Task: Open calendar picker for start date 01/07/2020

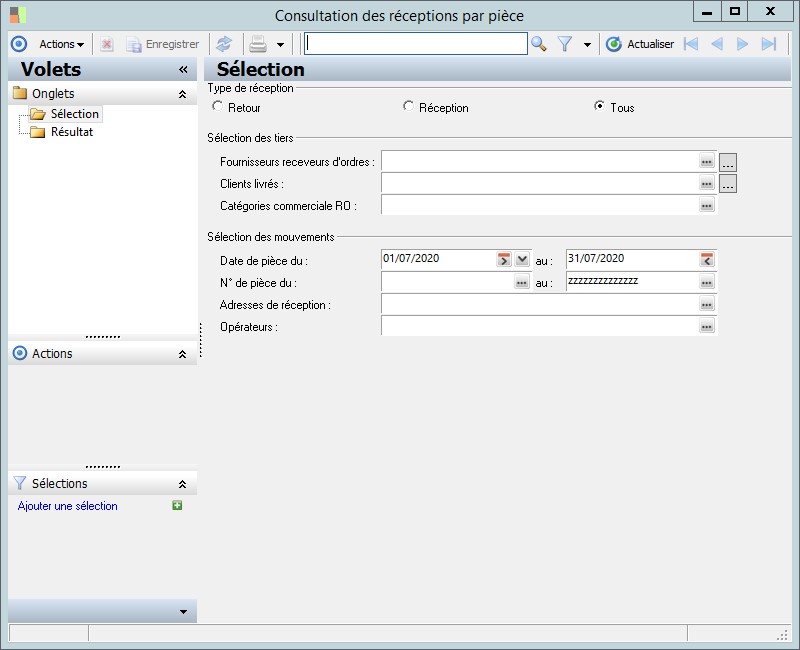Action: coord(503,260)
